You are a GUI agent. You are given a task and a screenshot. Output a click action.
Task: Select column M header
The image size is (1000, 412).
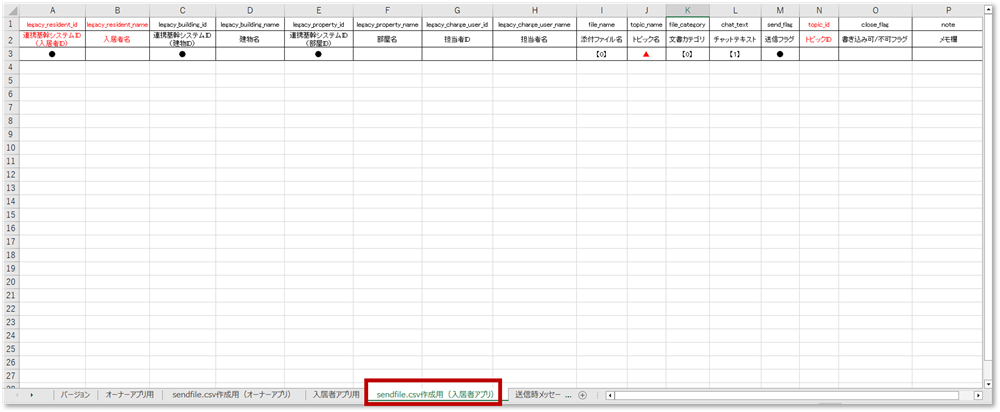tap(780, 11)
